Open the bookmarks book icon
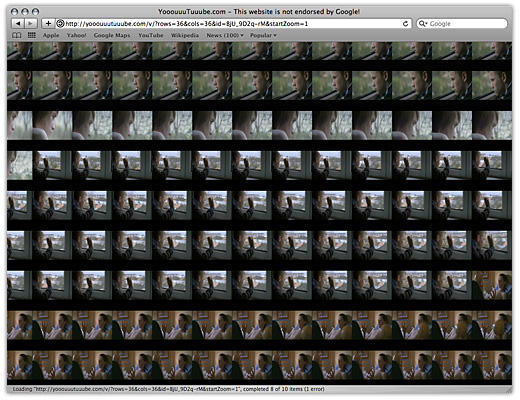The height and width of the screenshot is (400, 520). click(x=16, y=35)
